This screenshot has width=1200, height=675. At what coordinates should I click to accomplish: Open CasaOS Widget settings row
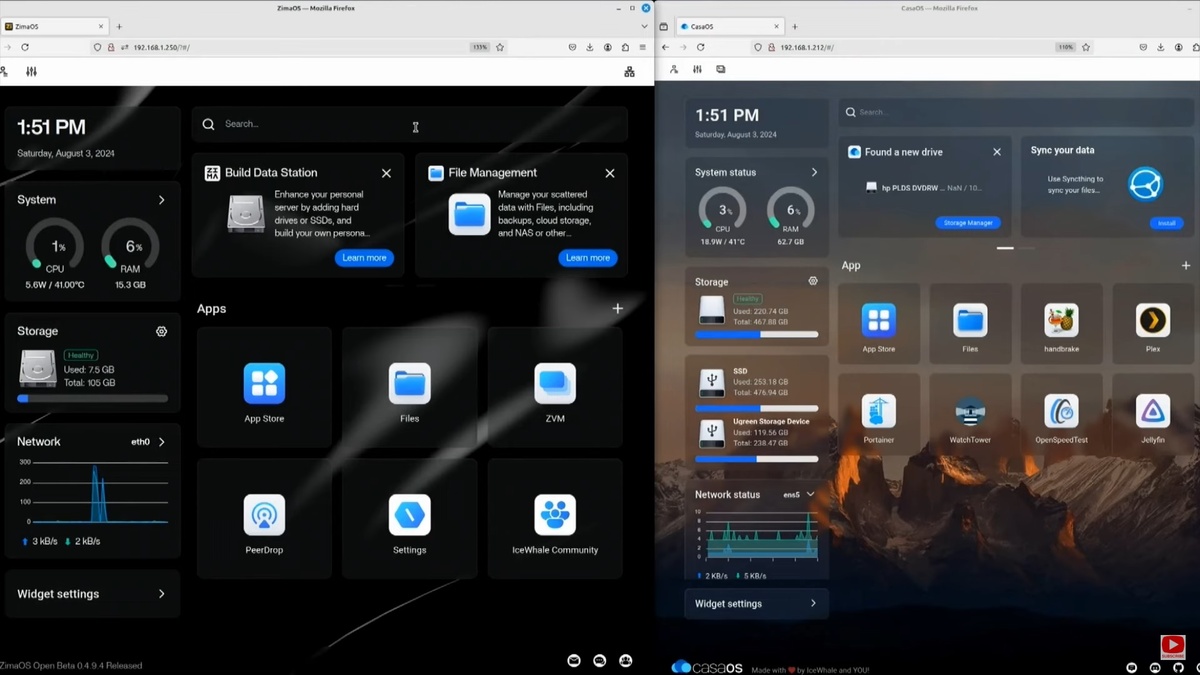[x=757, y=603]
